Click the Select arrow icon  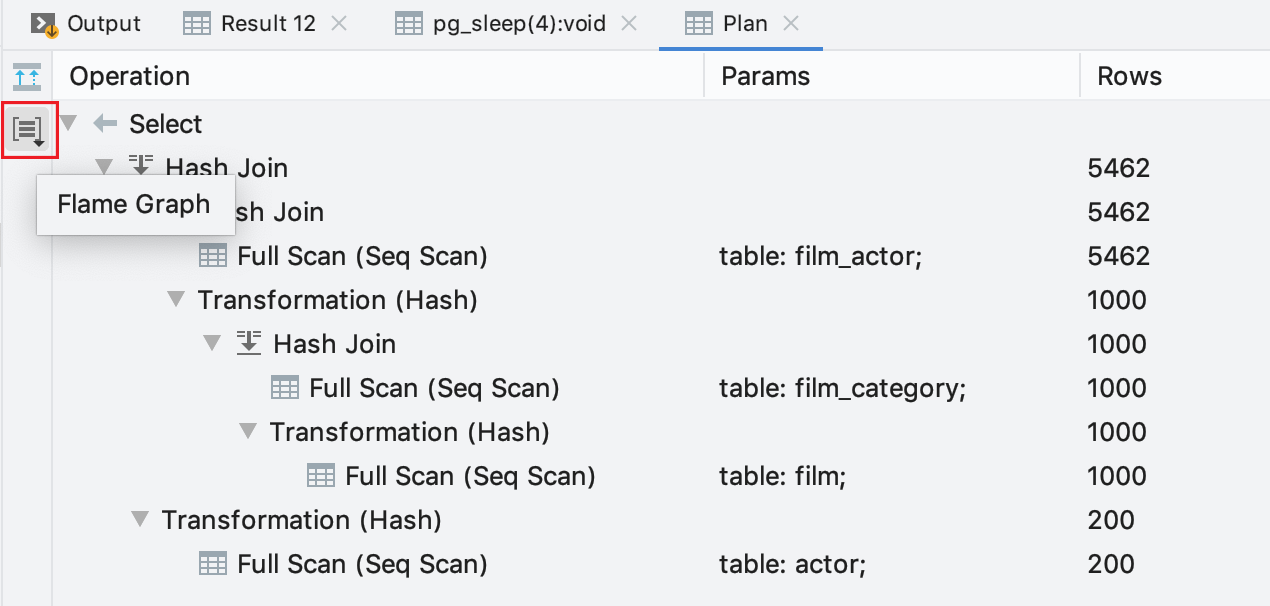(105, 124)
